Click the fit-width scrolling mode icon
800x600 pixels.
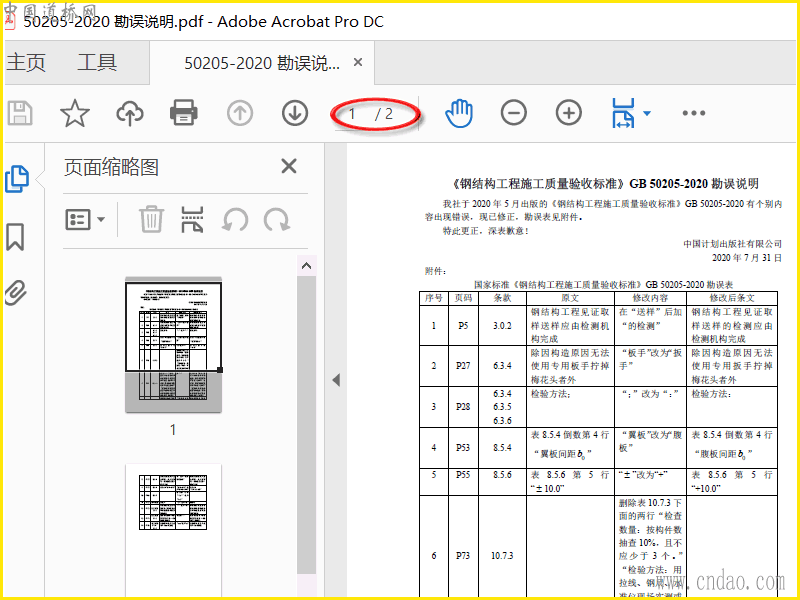tap(623, 113)
